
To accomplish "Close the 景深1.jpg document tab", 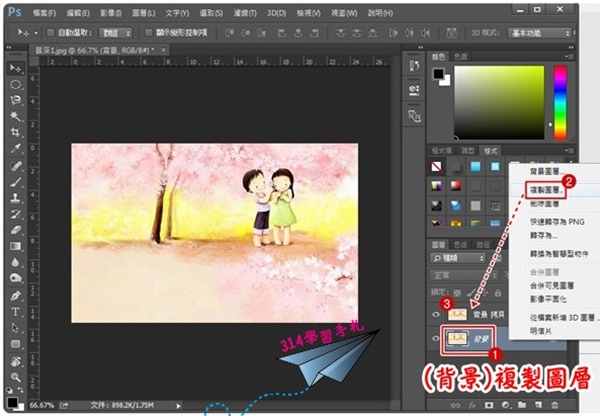I will [x=163, y=50].
